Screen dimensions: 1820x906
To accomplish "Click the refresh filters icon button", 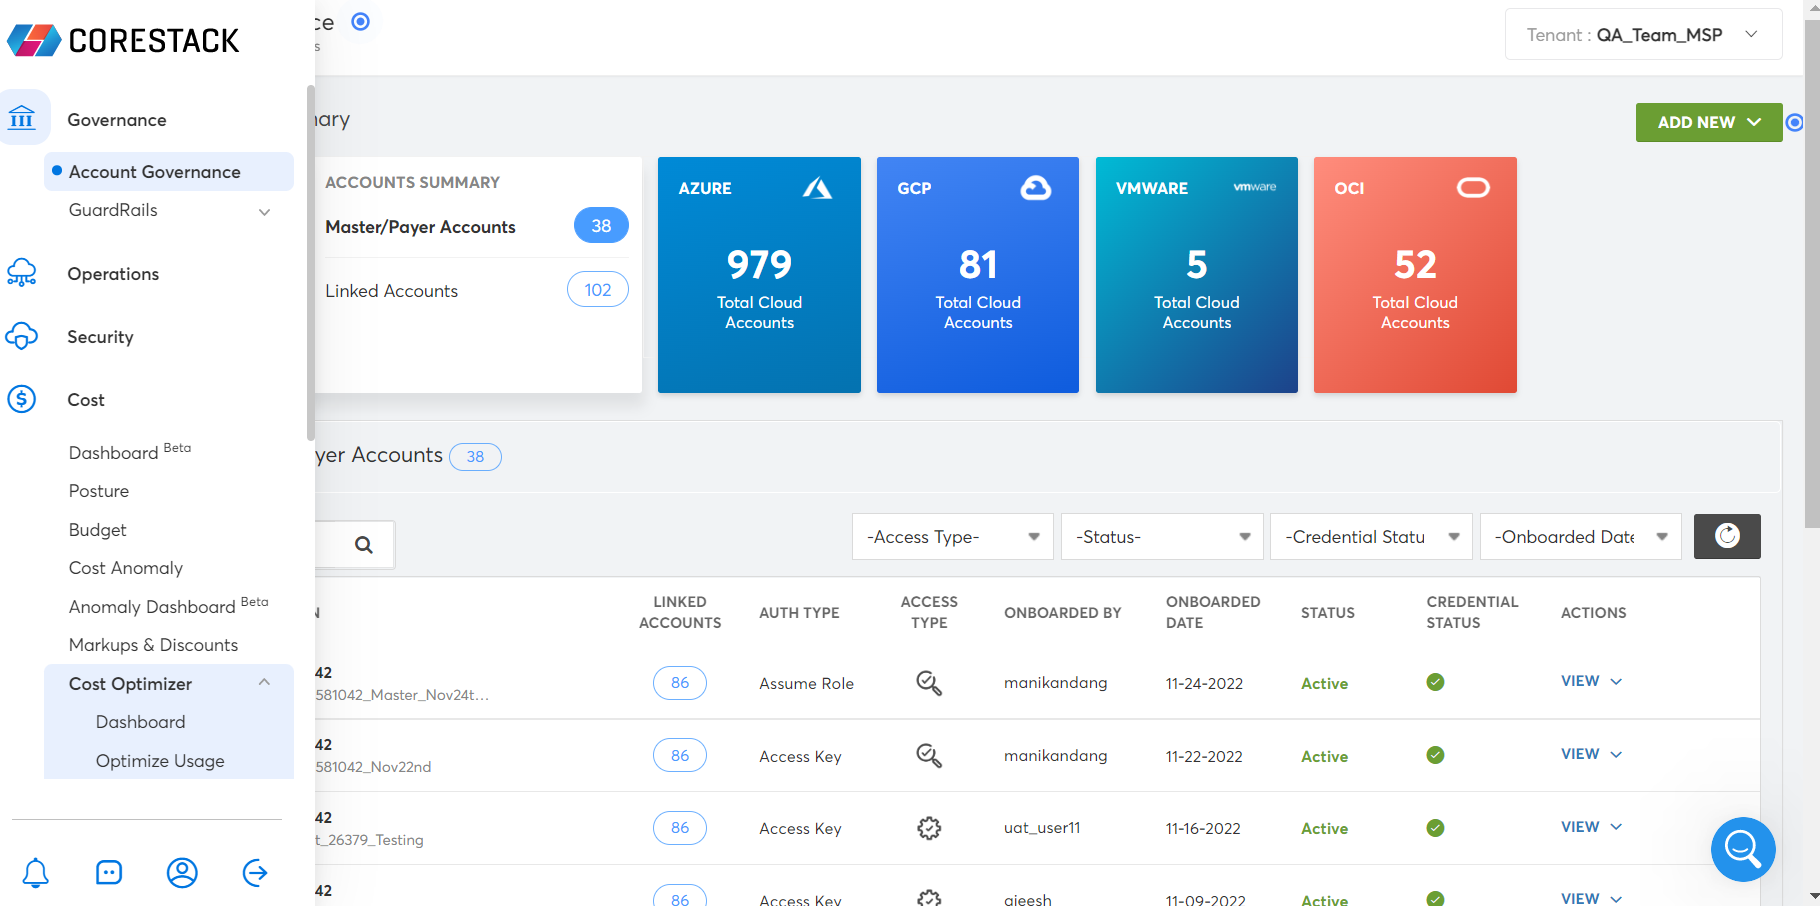I will pos(1727,536).
